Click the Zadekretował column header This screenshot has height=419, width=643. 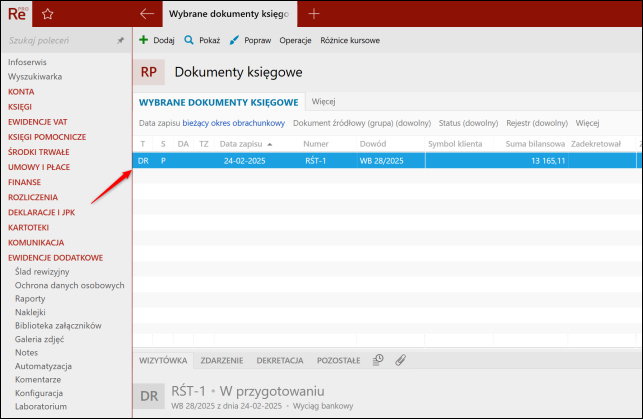tap(595, 144)
